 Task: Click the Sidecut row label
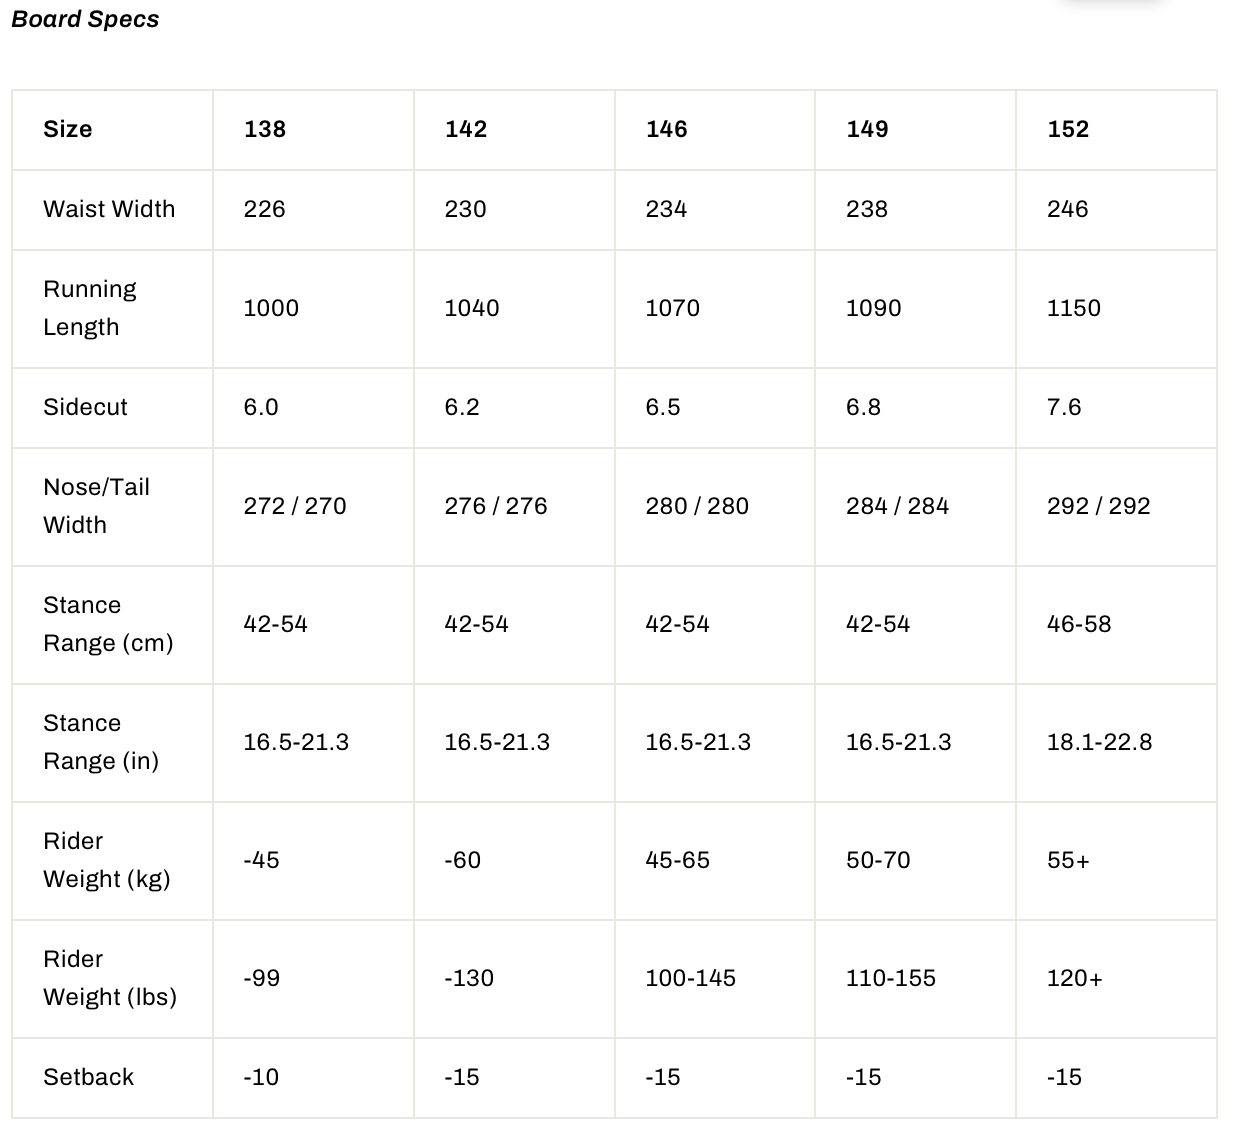pos(86,407)
